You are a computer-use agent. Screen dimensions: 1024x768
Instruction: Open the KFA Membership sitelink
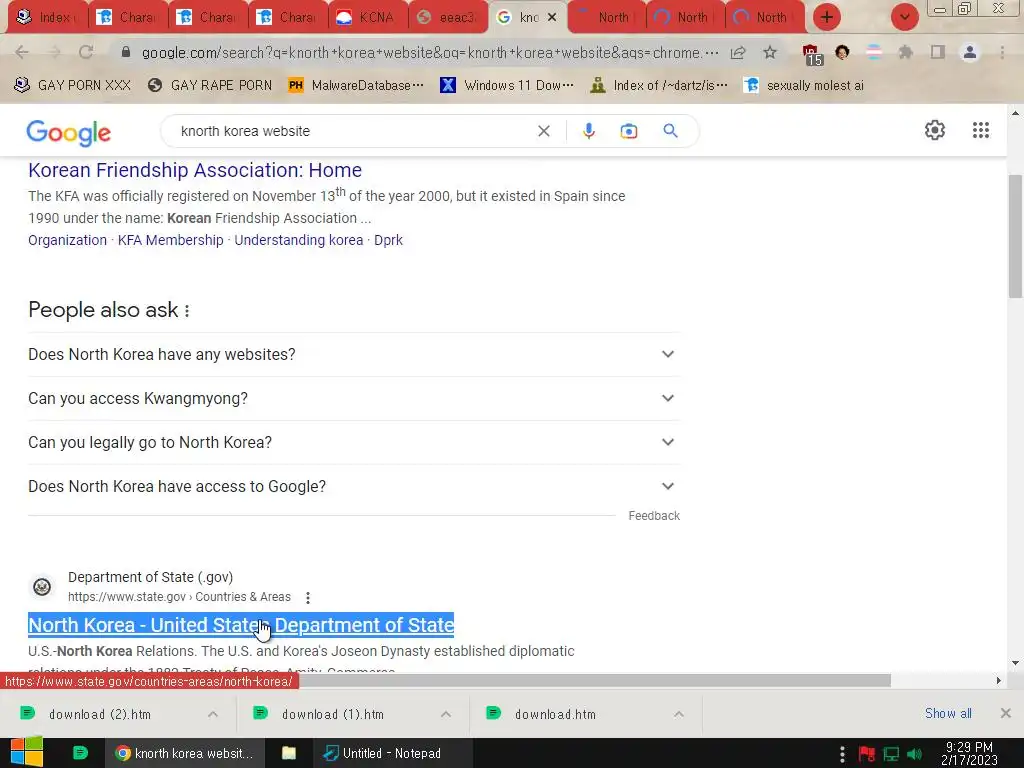[170, 240]
